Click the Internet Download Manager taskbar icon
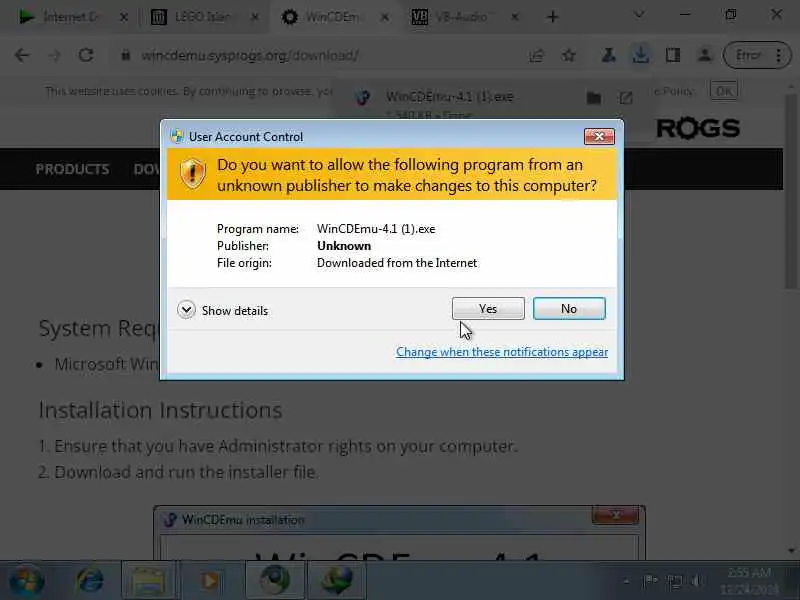Image resolution: width=800 pixels, height=600 pixels. tap(337, 581)
